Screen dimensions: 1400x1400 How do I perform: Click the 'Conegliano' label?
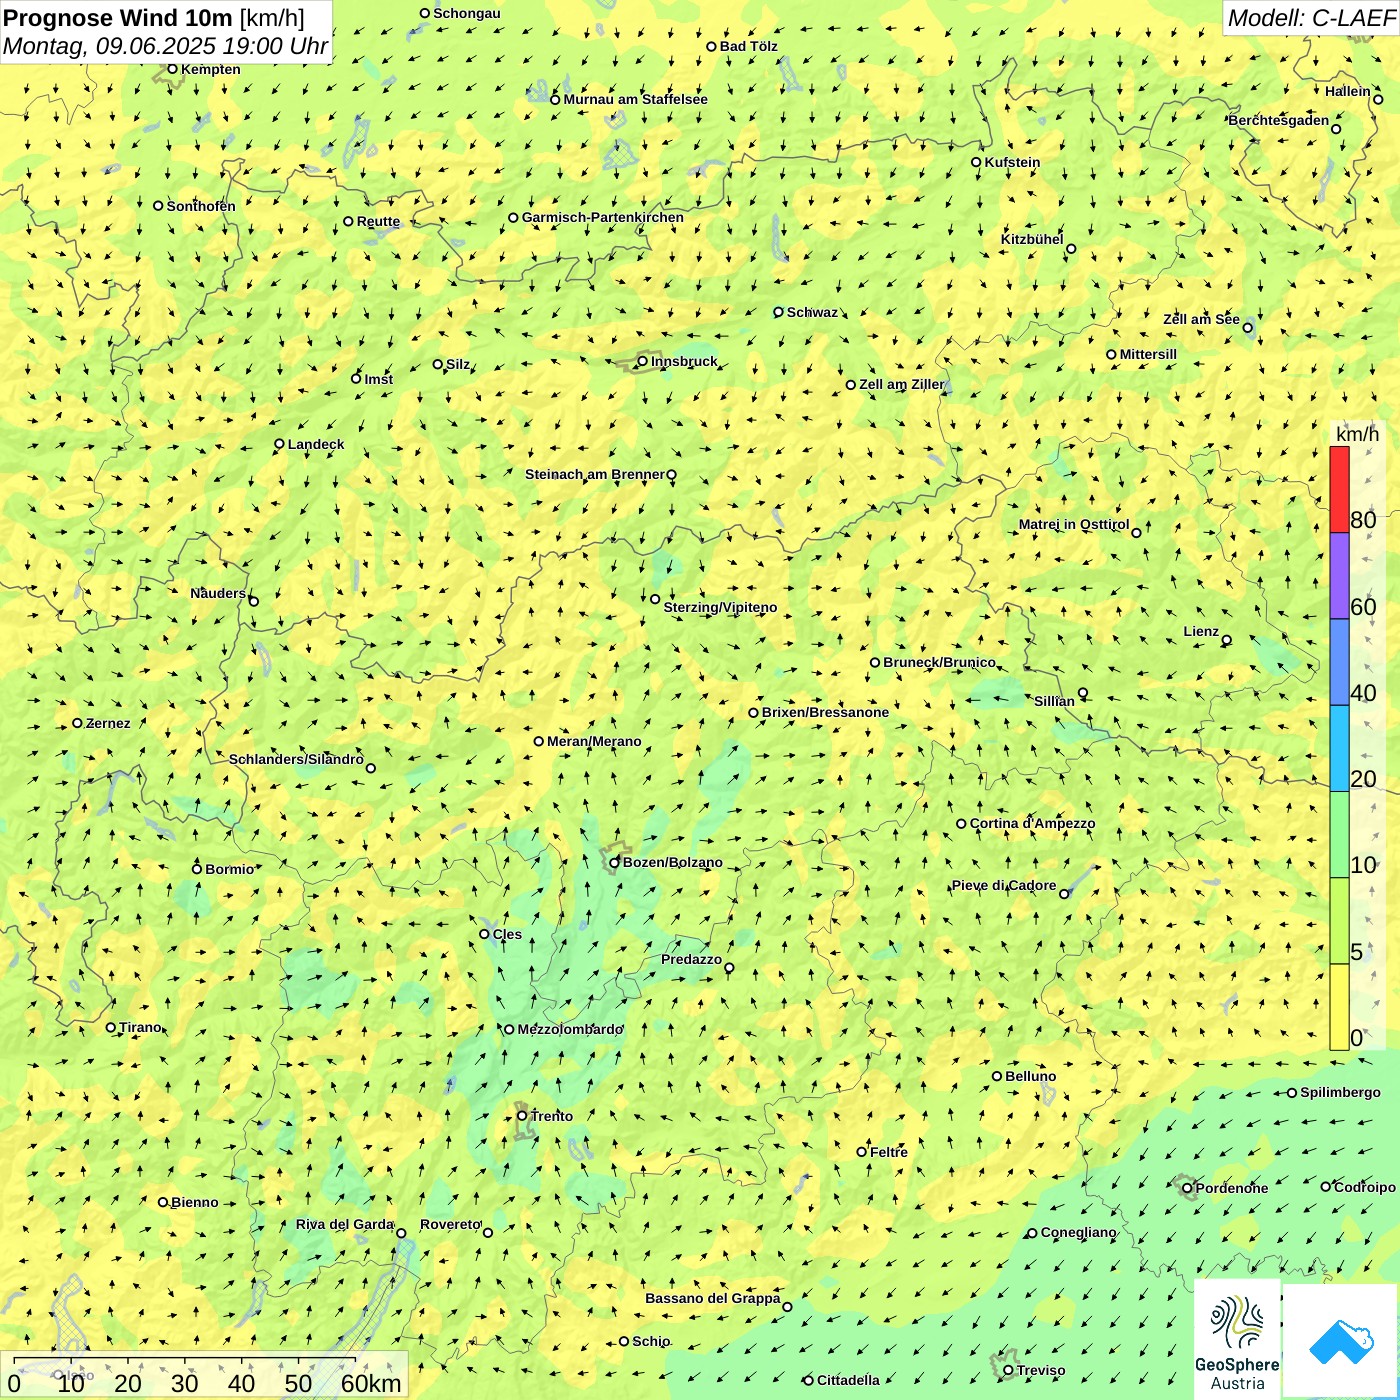coord(1078,1232)
